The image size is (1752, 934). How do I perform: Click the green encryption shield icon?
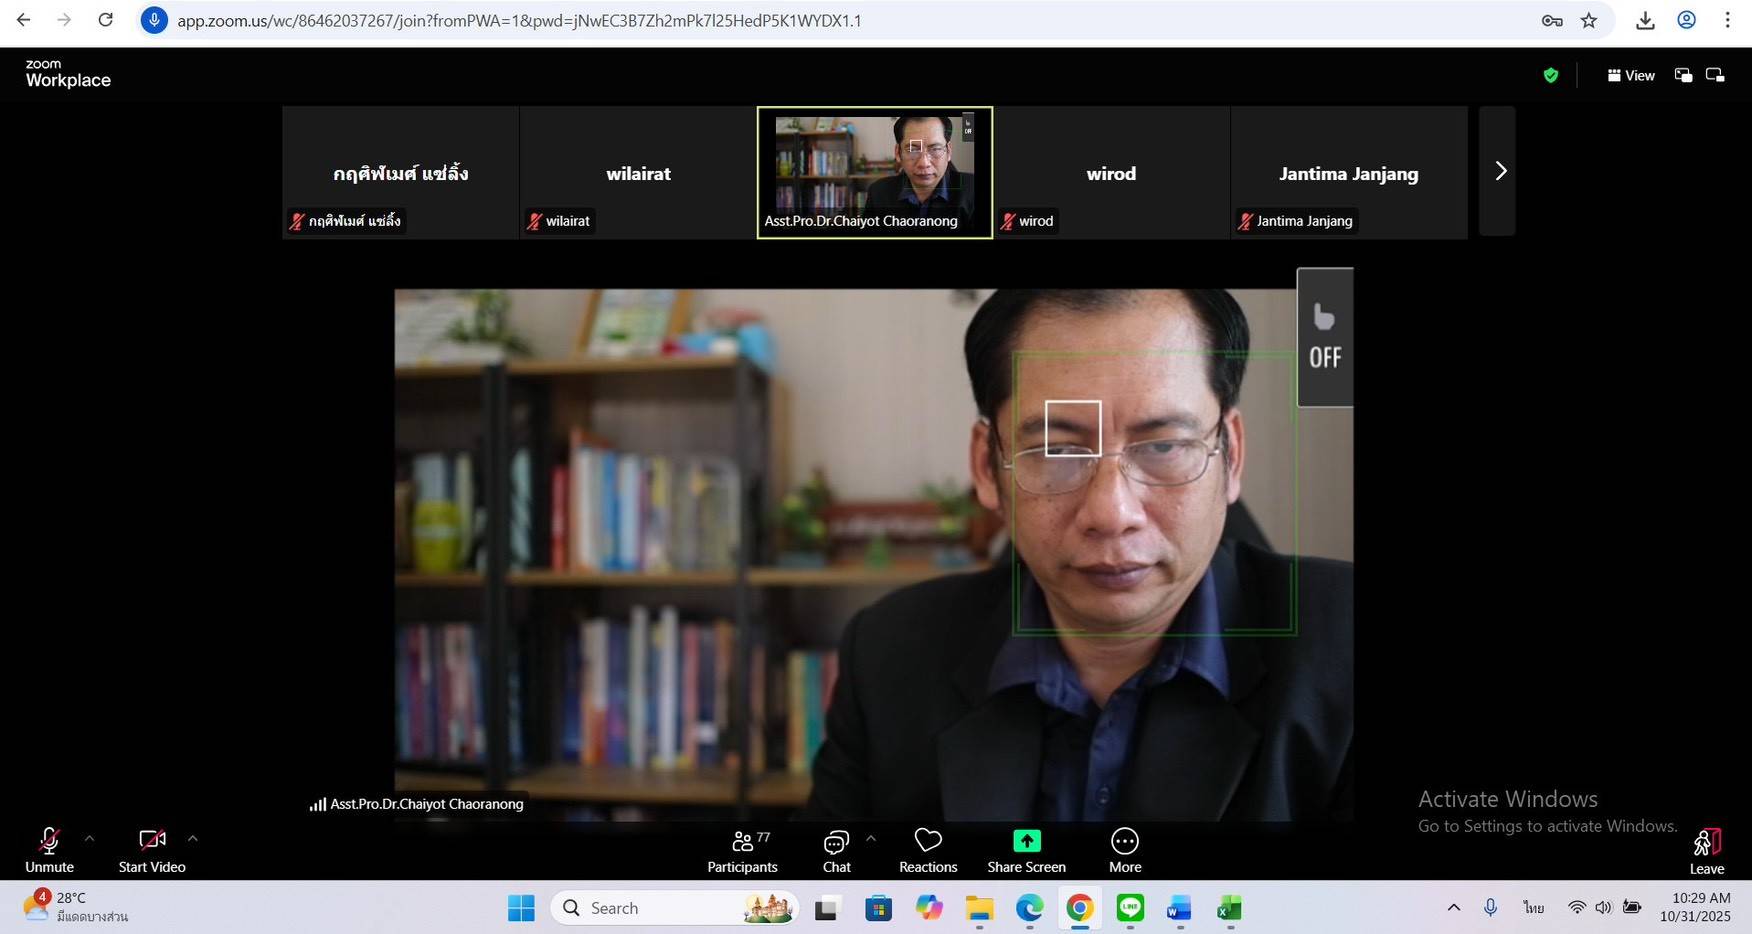[x=1551, y=75]
